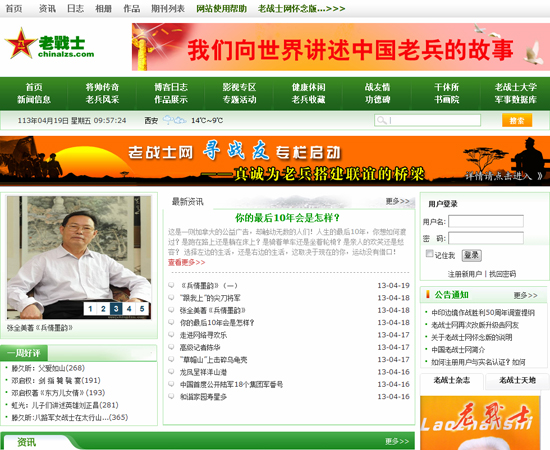Image resolution: width=550 pixels, height=450 pixels.
Task: Open news item 和谐家园寿星多
Action: click(x=203, y=397)
